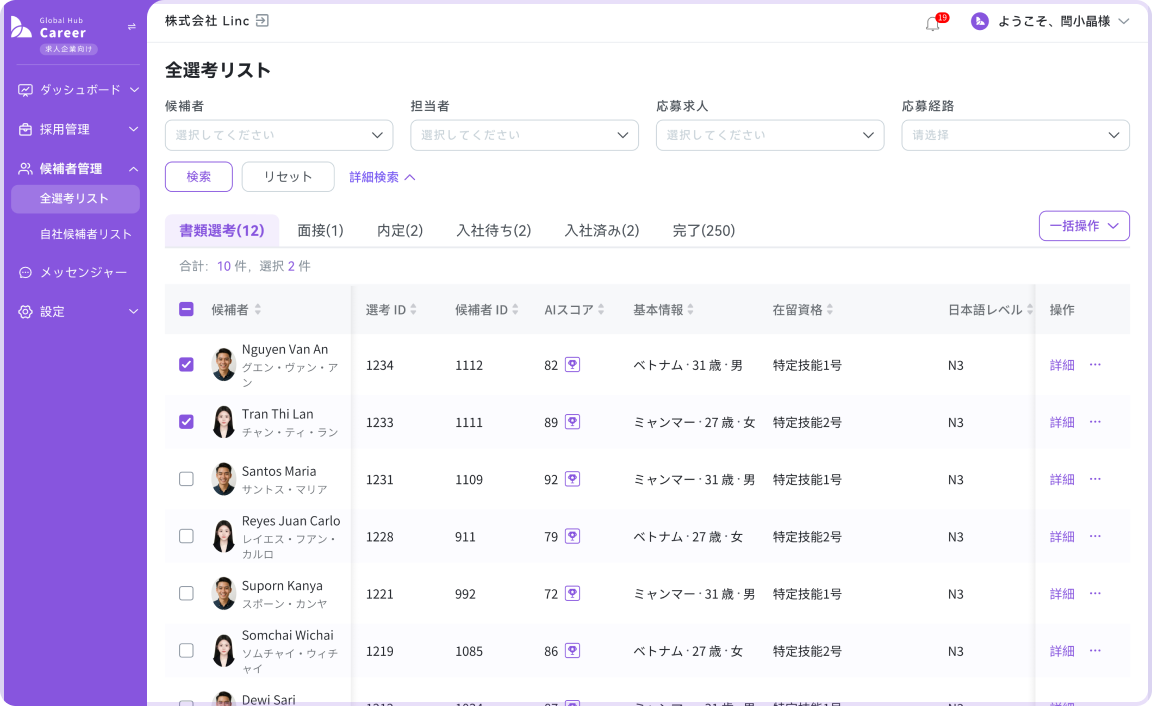The height and width of the screenshot is (706, 1152).
Task: Open the 一括操作 dropdown button
Action: coord(1084,226)
